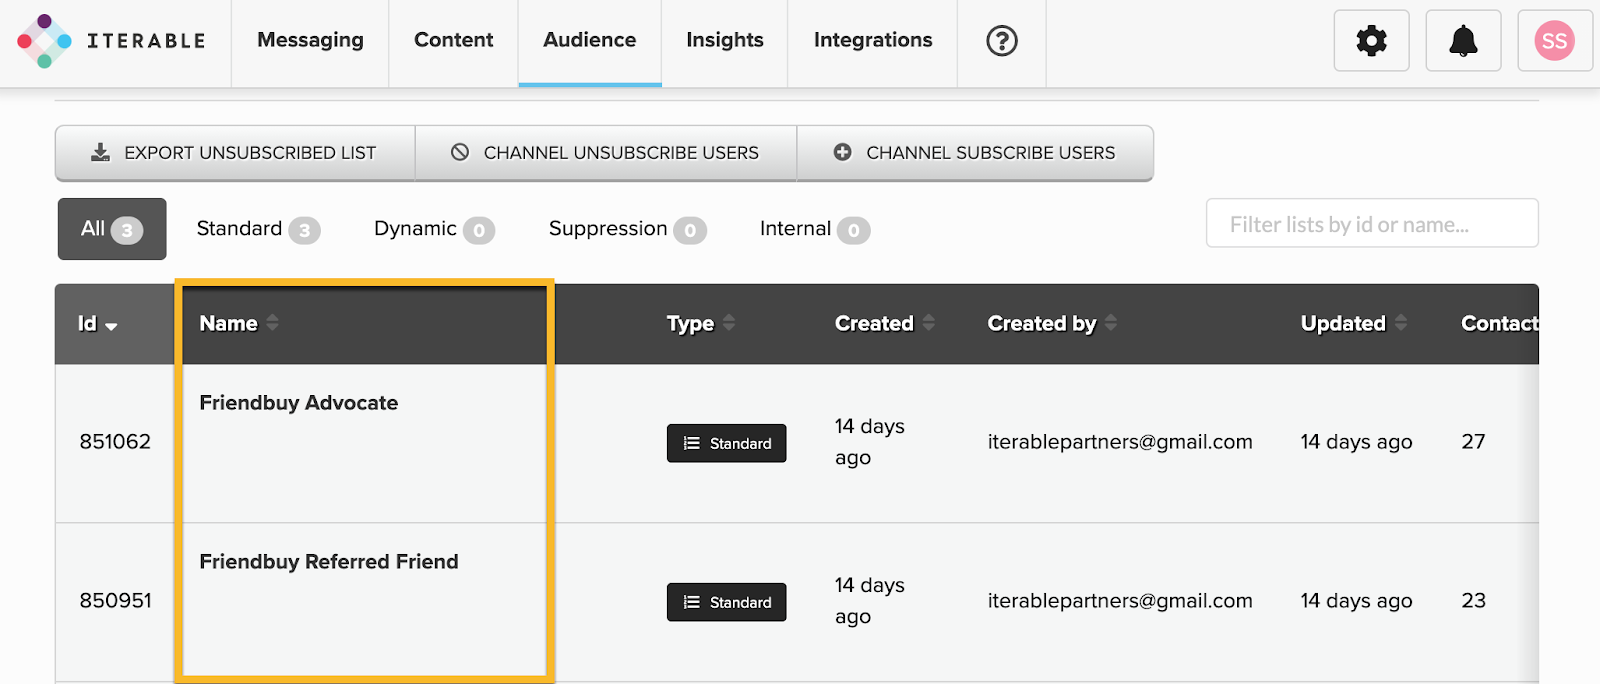Open settings gear icon

coord(1371,41)
